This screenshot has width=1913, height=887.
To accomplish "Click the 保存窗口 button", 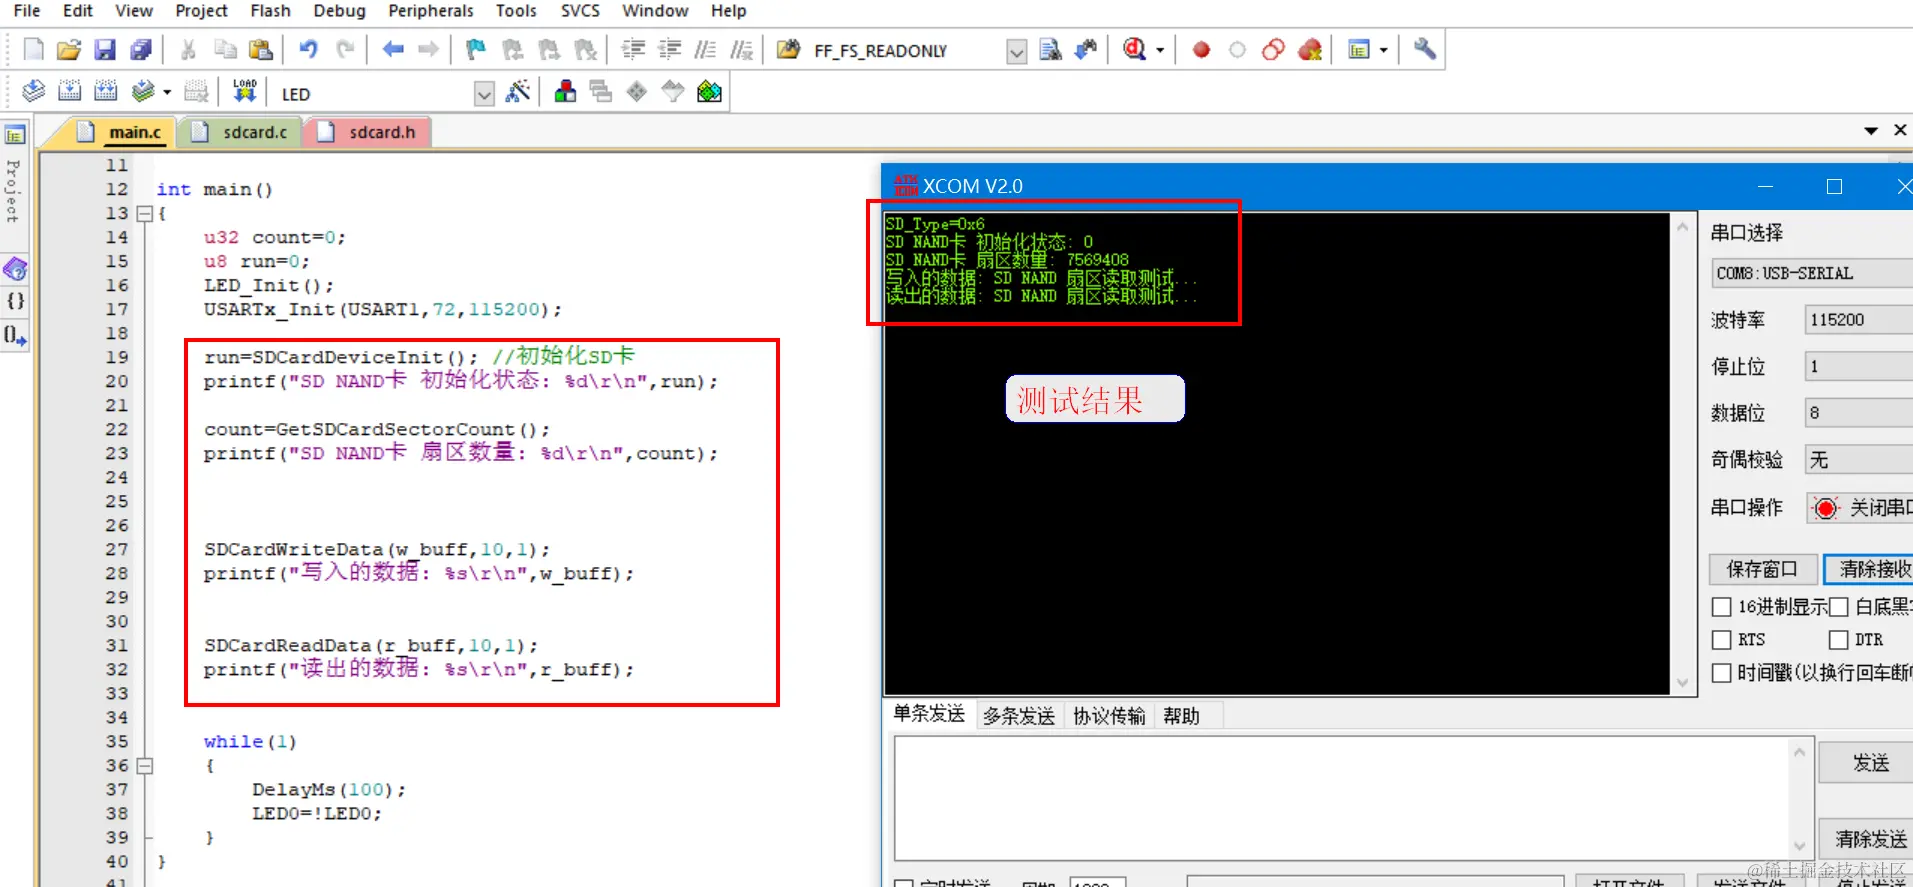I will click(1762, 569).
